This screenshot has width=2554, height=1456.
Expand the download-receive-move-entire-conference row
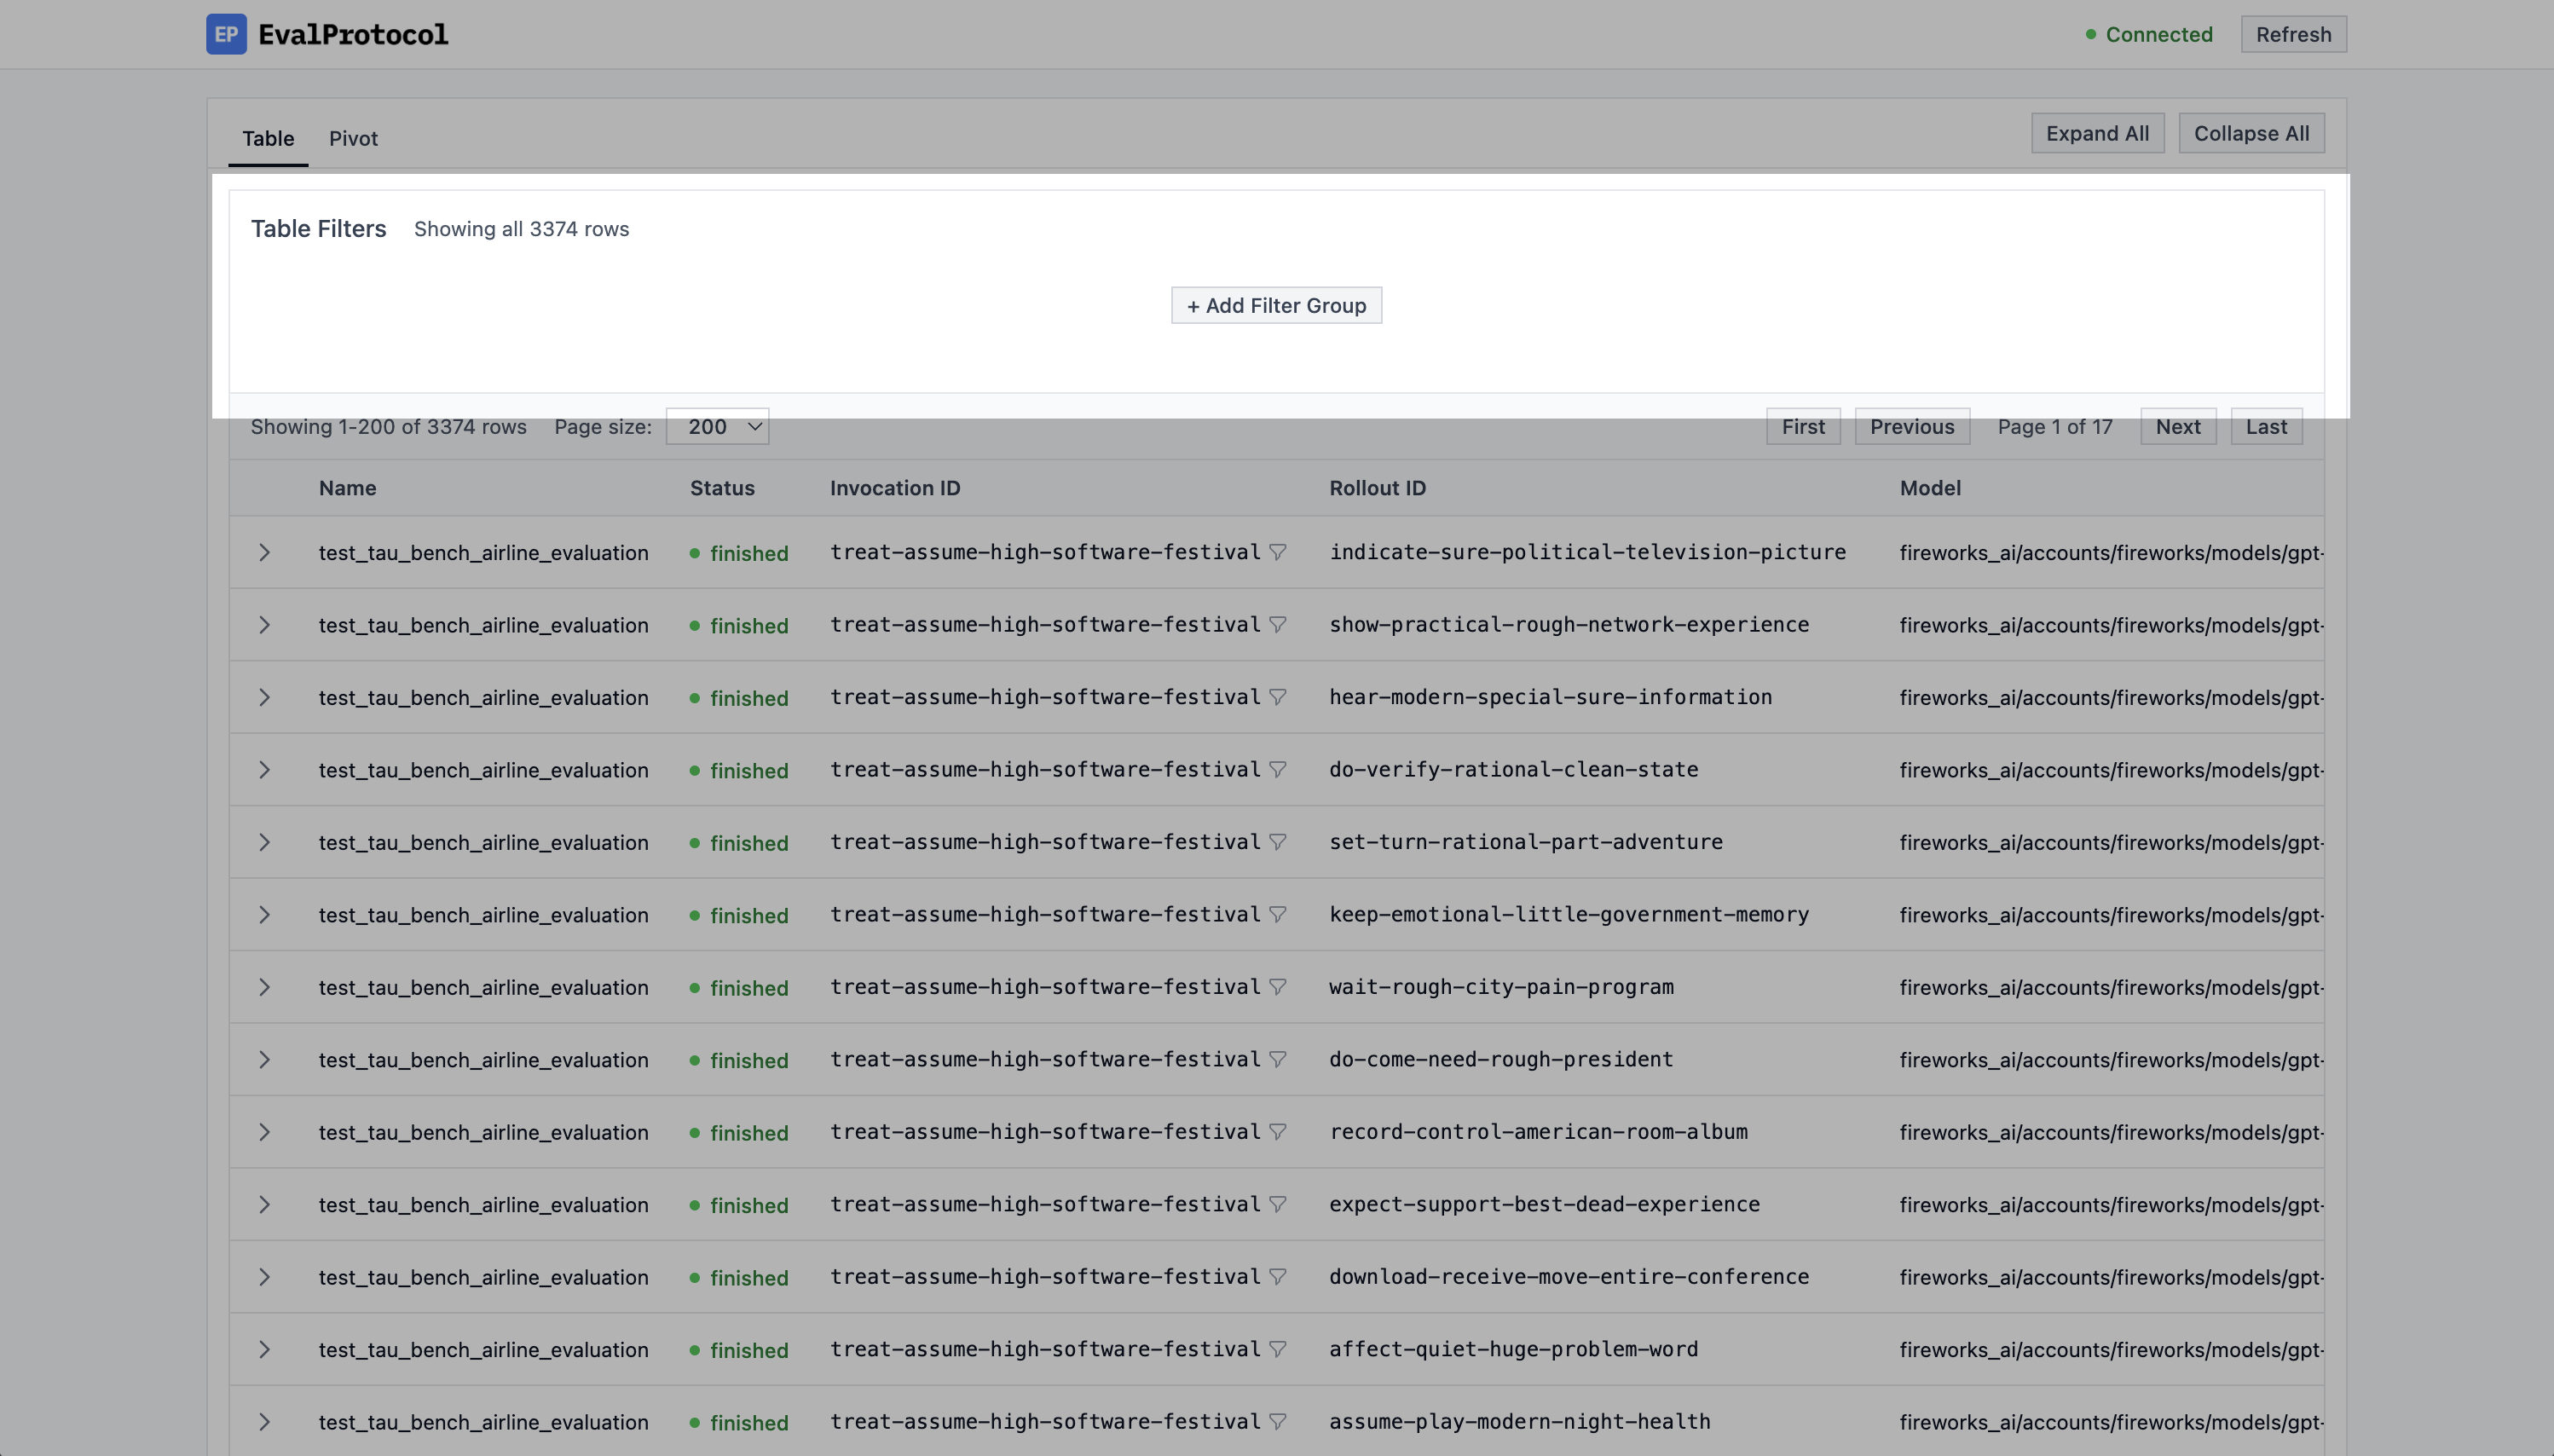point(264,1277)
